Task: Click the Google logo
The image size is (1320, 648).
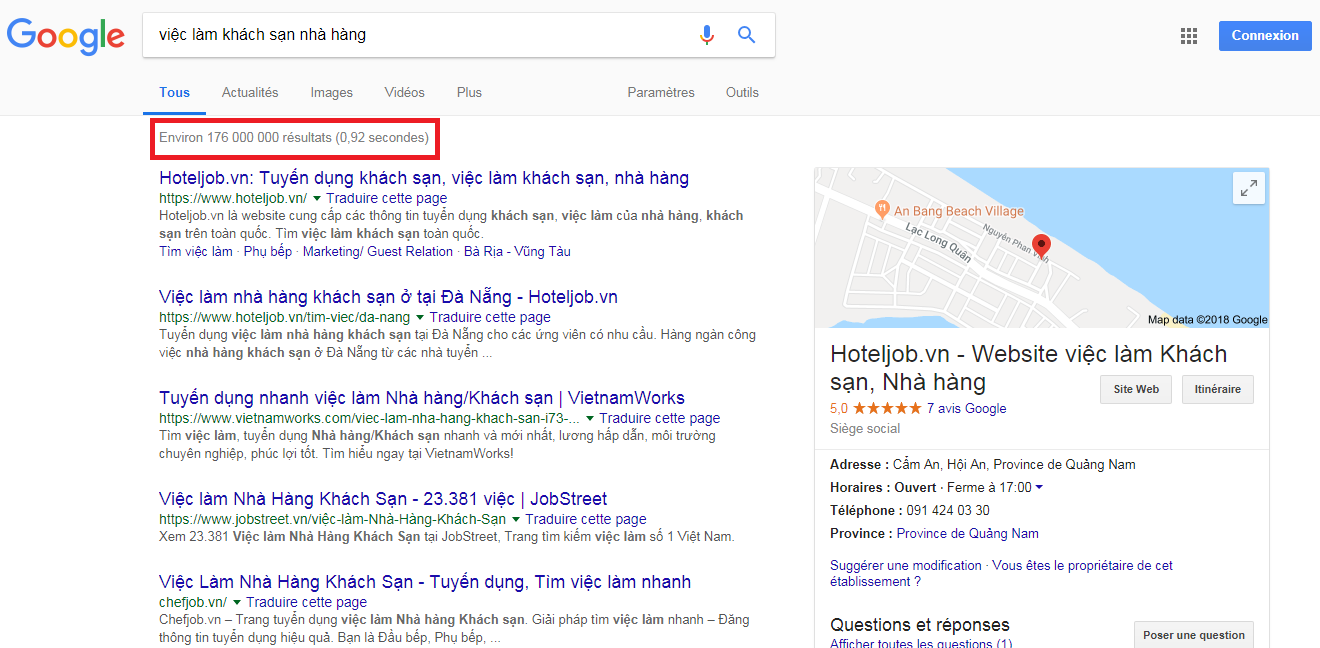Action: click(66, 36)
